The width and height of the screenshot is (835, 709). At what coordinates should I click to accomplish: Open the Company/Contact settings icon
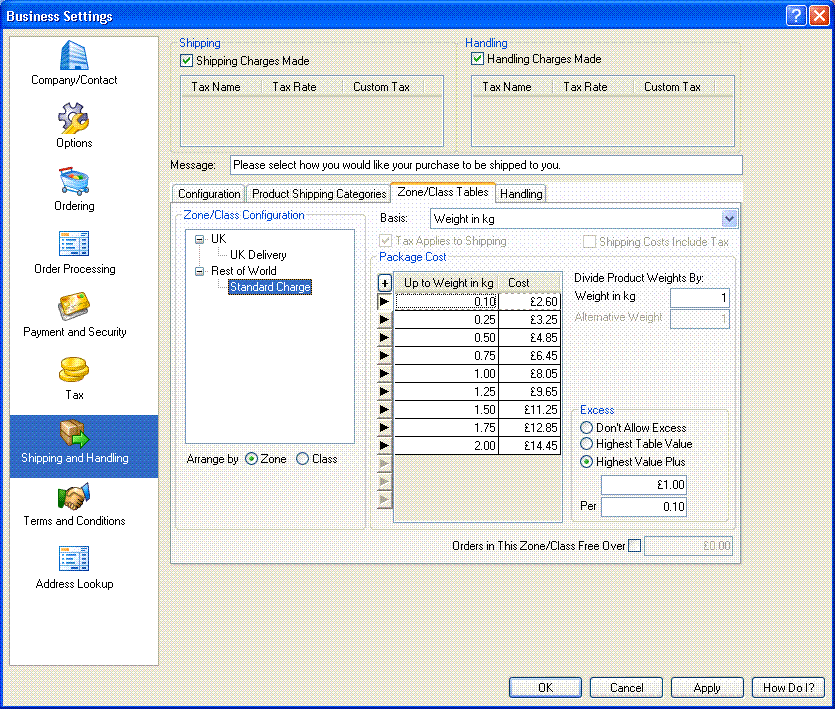click(x=74, y=57)
